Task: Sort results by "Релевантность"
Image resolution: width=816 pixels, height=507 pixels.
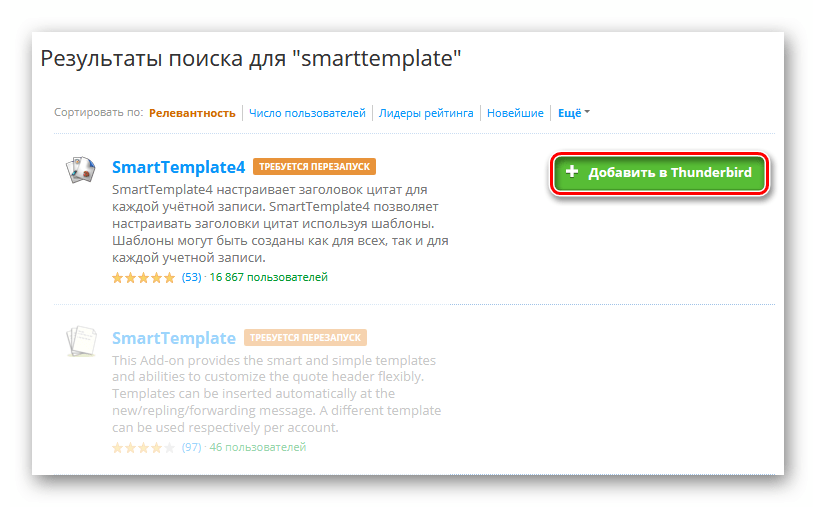Action: (x=192, y=113)
